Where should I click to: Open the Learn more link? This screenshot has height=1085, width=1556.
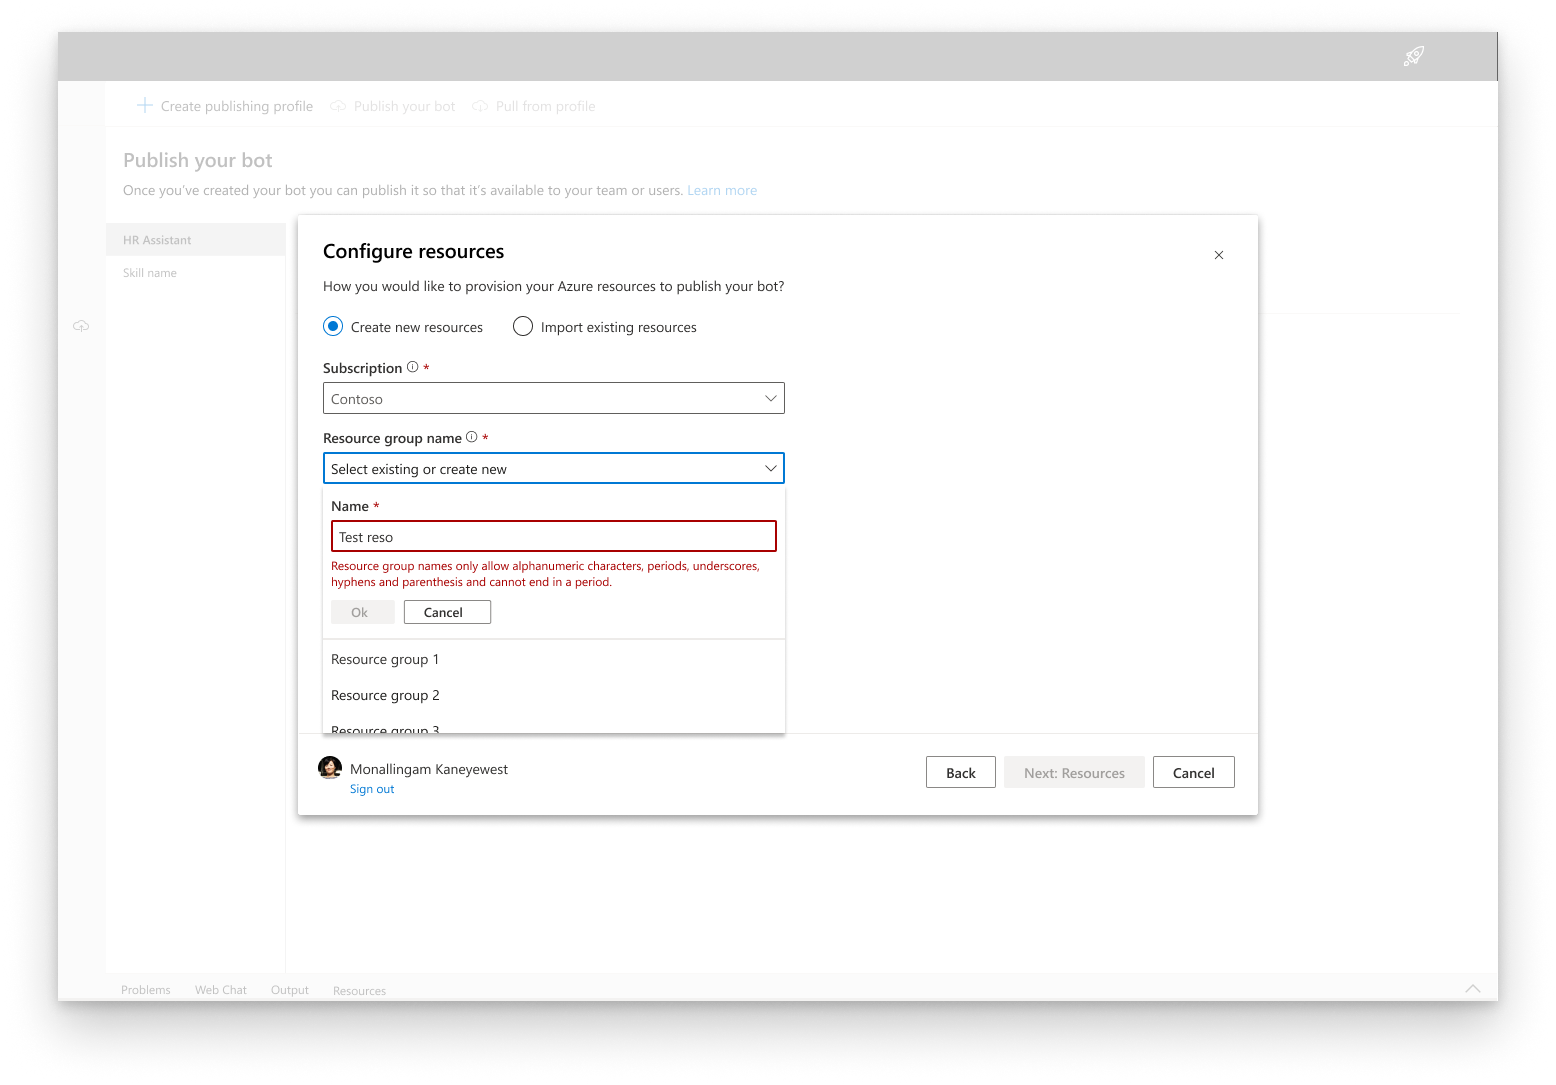click(x=721, y=189)
